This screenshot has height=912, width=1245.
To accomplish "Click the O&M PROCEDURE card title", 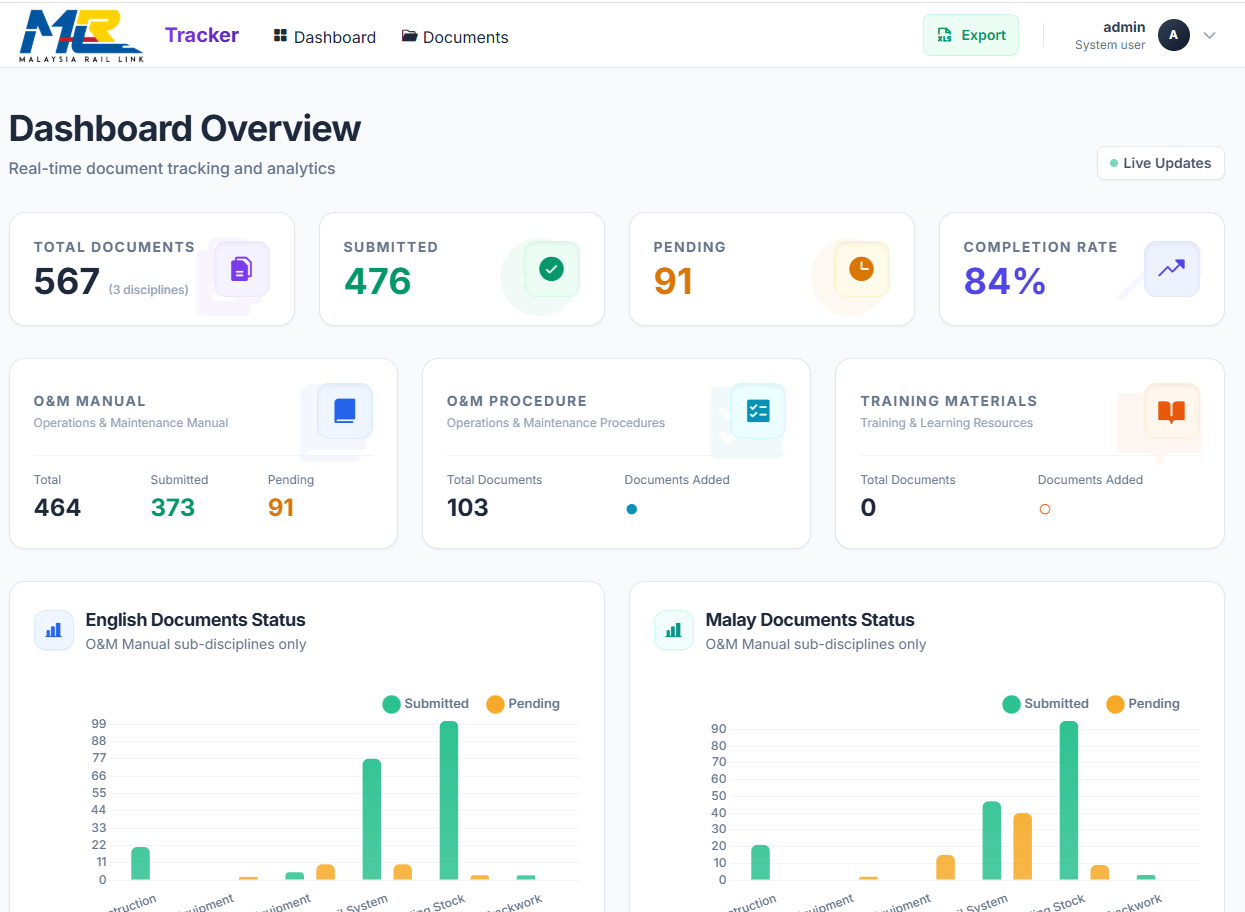I will (517, 401).
